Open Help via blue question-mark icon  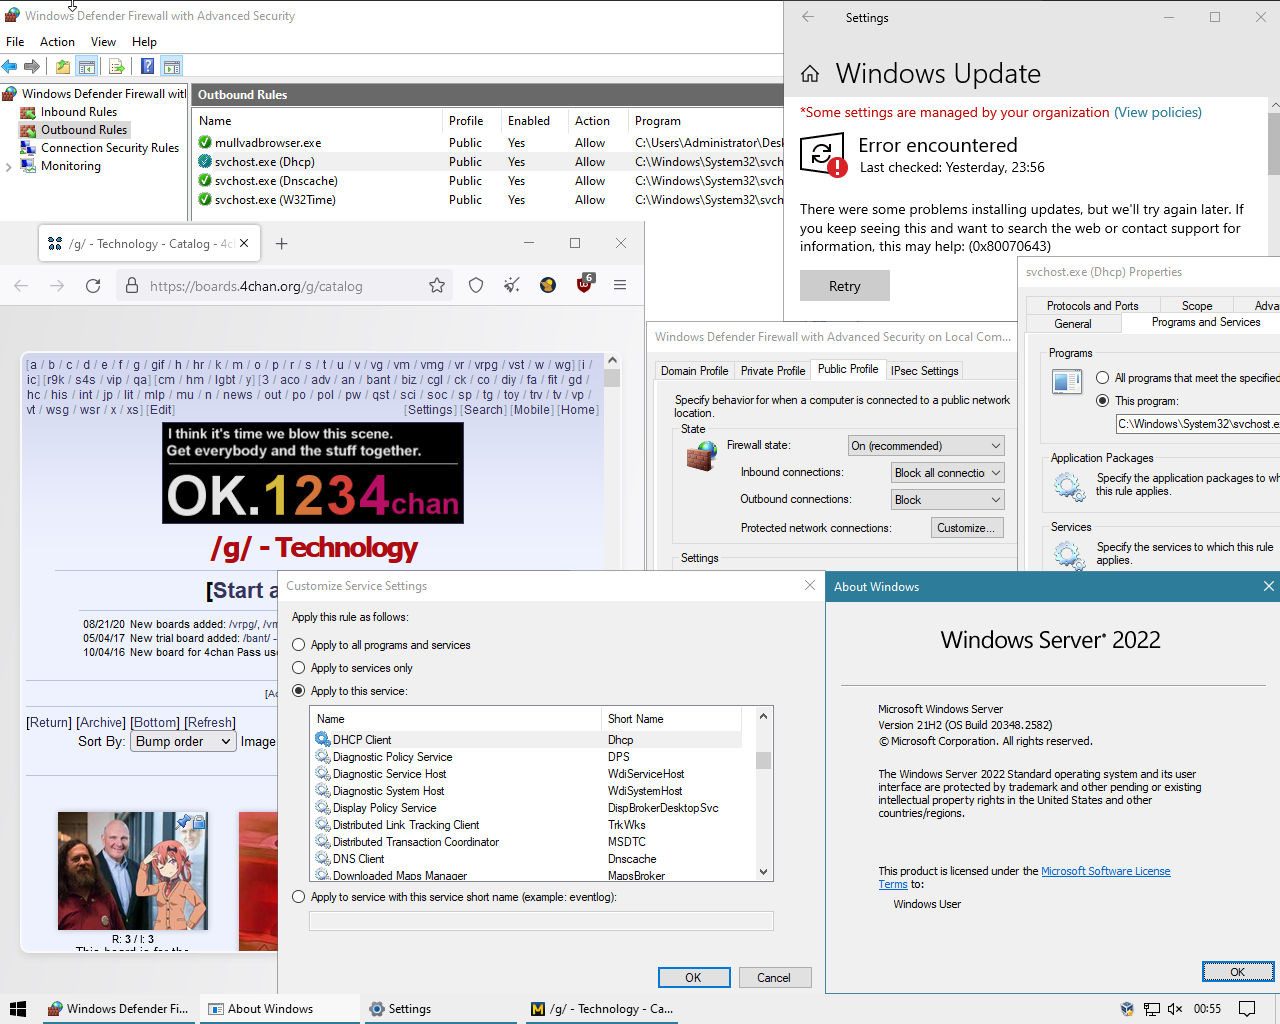pos(148,66)
